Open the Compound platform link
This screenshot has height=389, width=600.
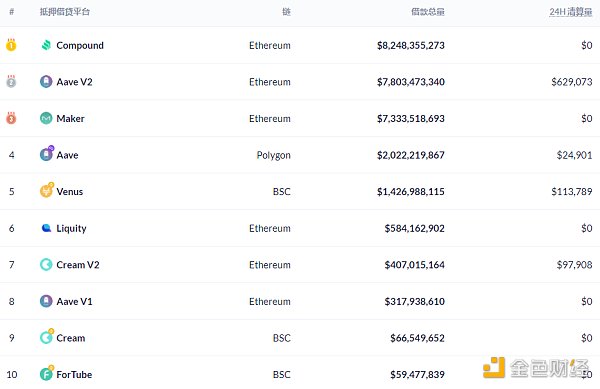coord(80,46)
